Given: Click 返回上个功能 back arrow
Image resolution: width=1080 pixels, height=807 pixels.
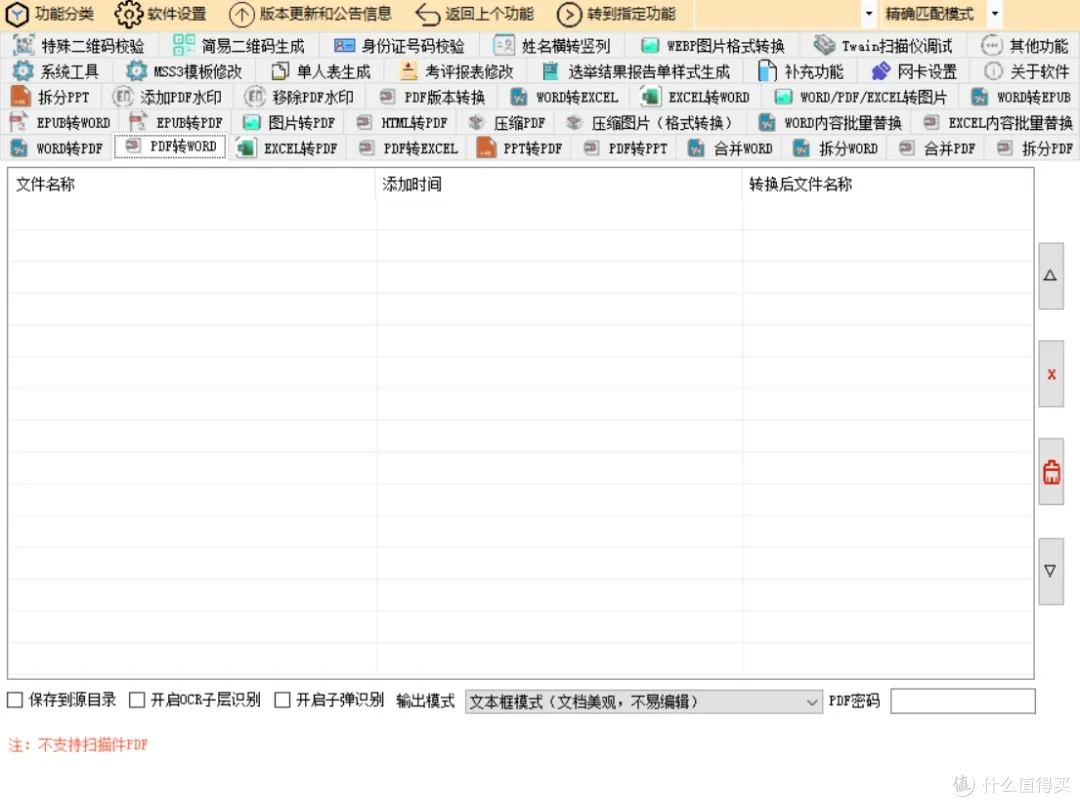Looking at the screenshot, I should [475, 14].
